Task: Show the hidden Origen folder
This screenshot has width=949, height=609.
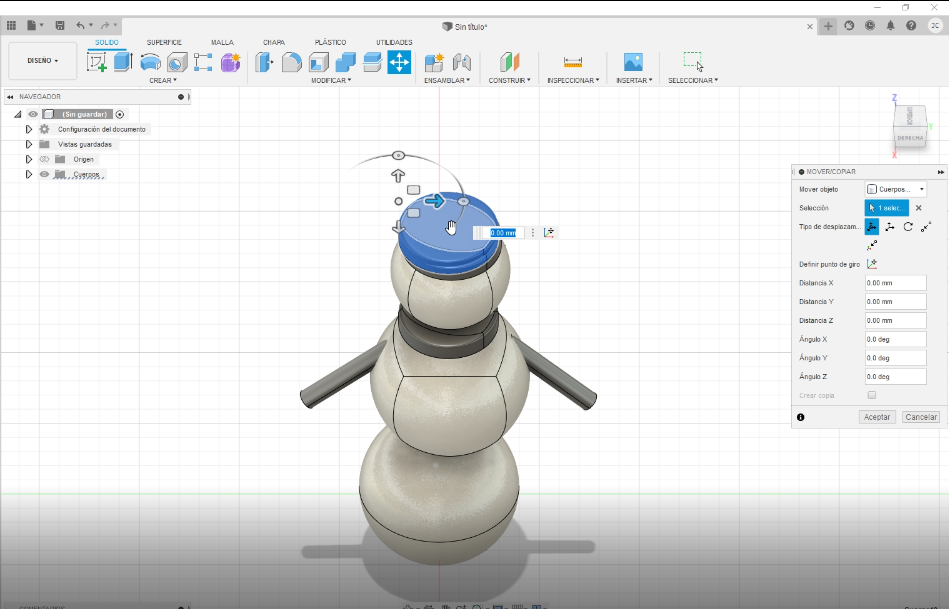Action: pyautogui.click(x=44, y=159)
